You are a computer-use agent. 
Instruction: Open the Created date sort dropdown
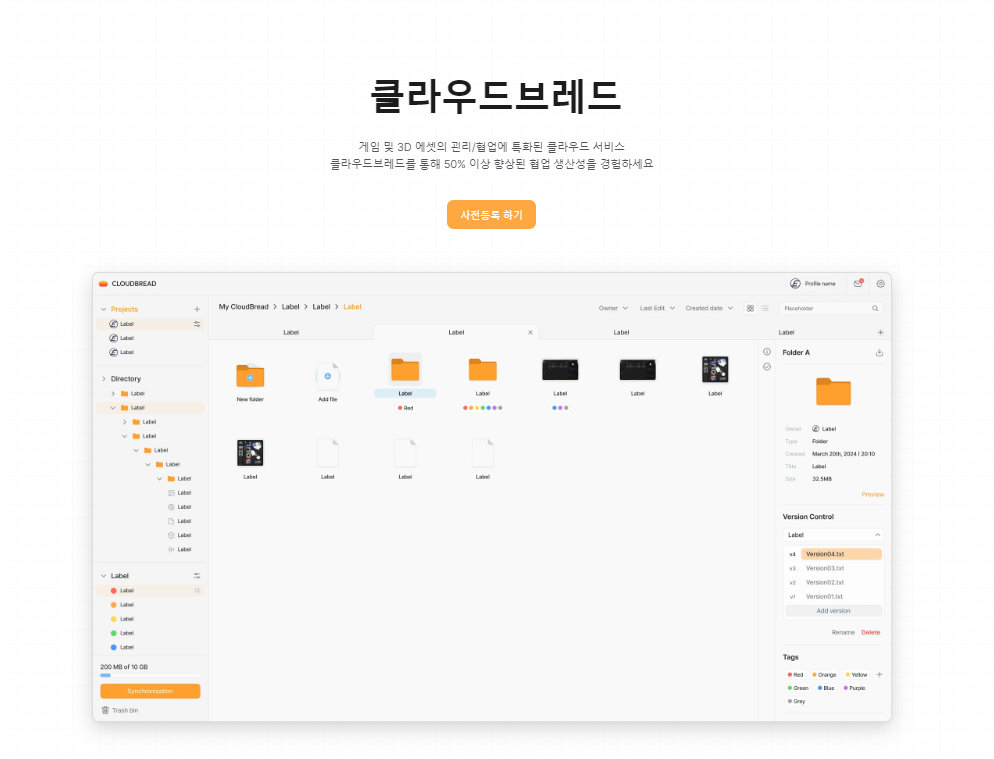coord(709,308)
